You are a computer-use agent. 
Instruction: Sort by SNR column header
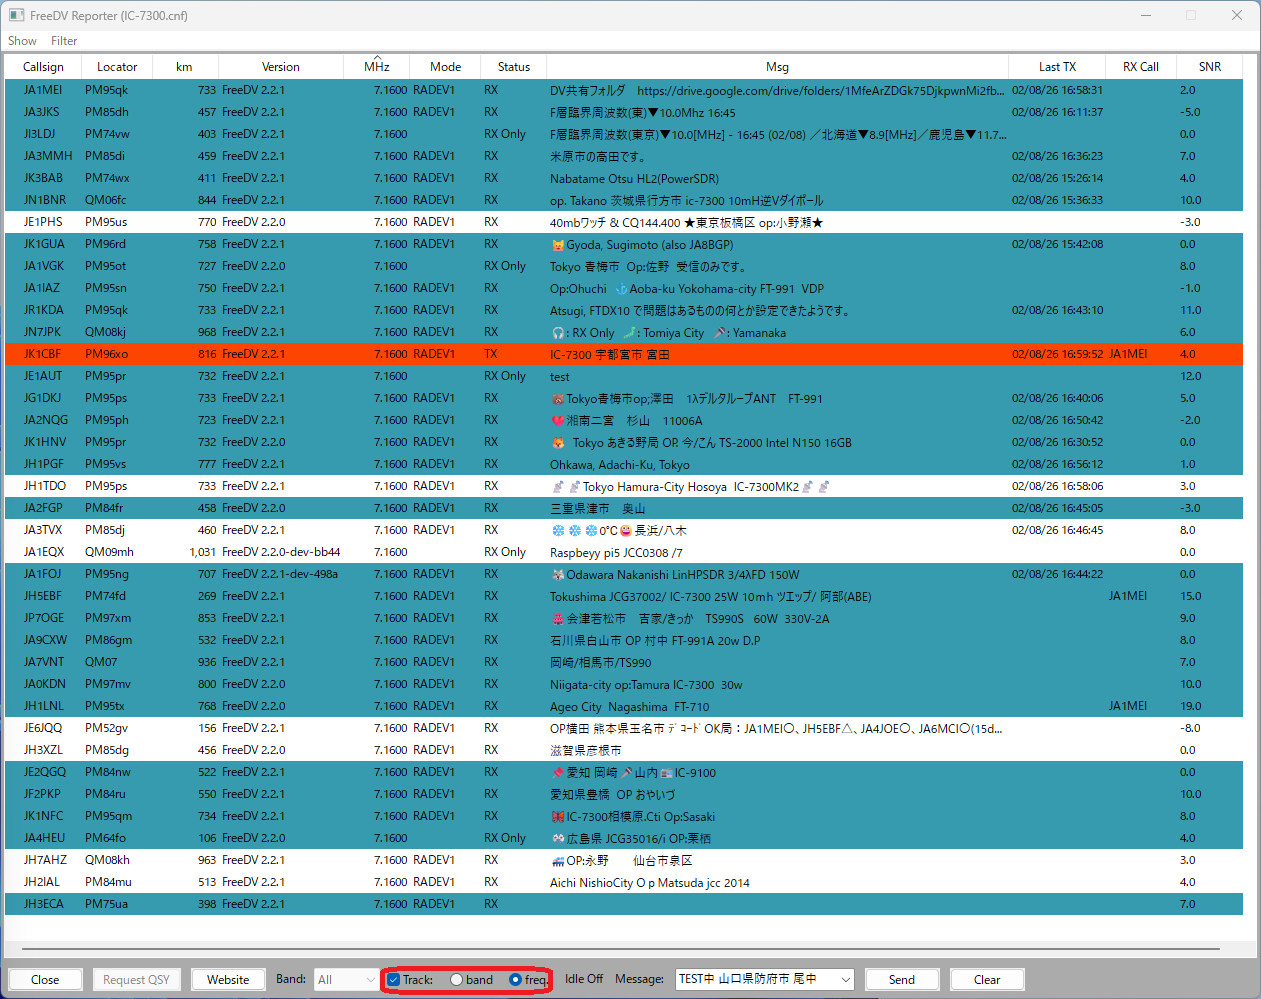point(1210,67)
